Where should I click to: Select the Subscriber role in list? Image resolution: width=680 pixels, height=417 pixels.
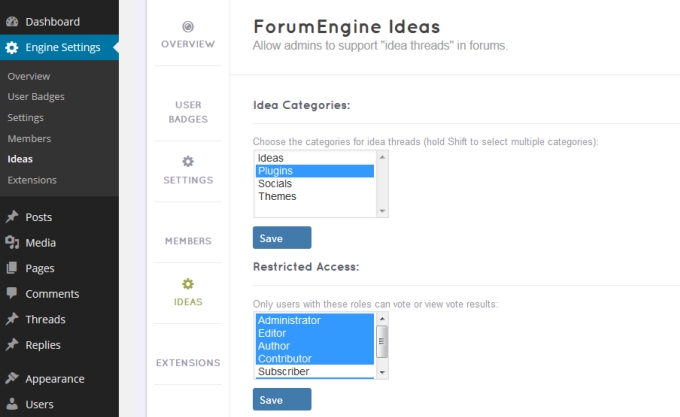283,372
